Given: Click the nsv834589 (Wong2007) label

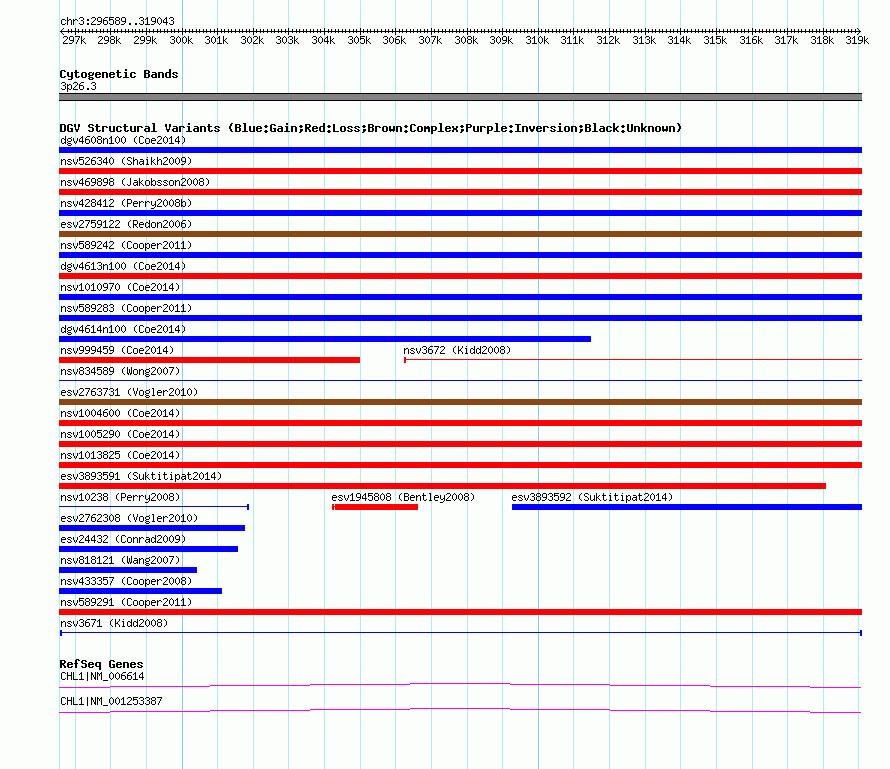Looking at the screenshot, I should 120,371.
